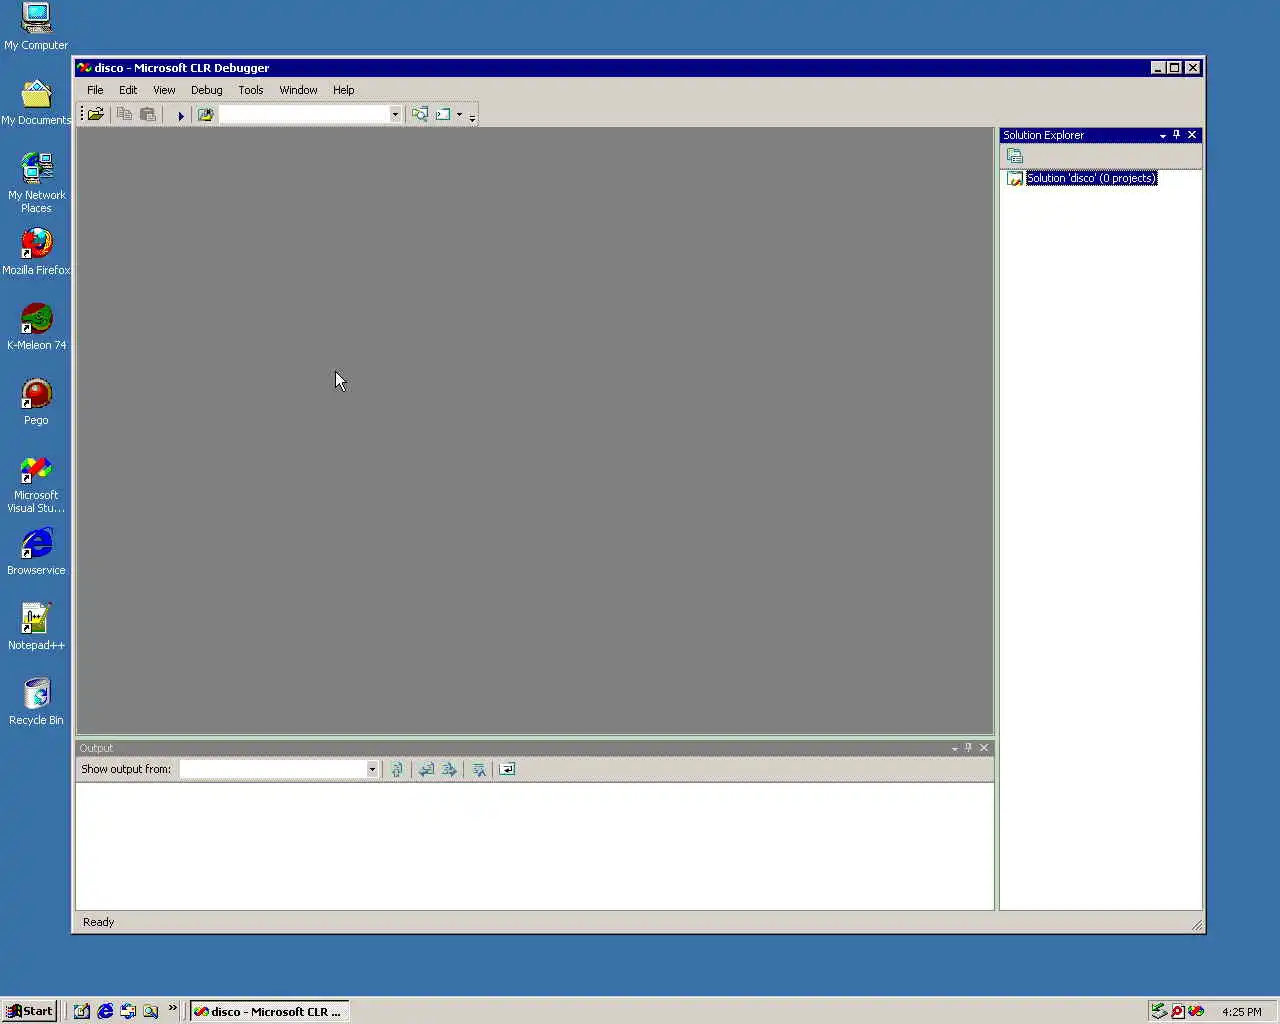Click the 4:25 PM system tray clock
This screenshot has height=1024, width=1280.
[1242, 1012]
